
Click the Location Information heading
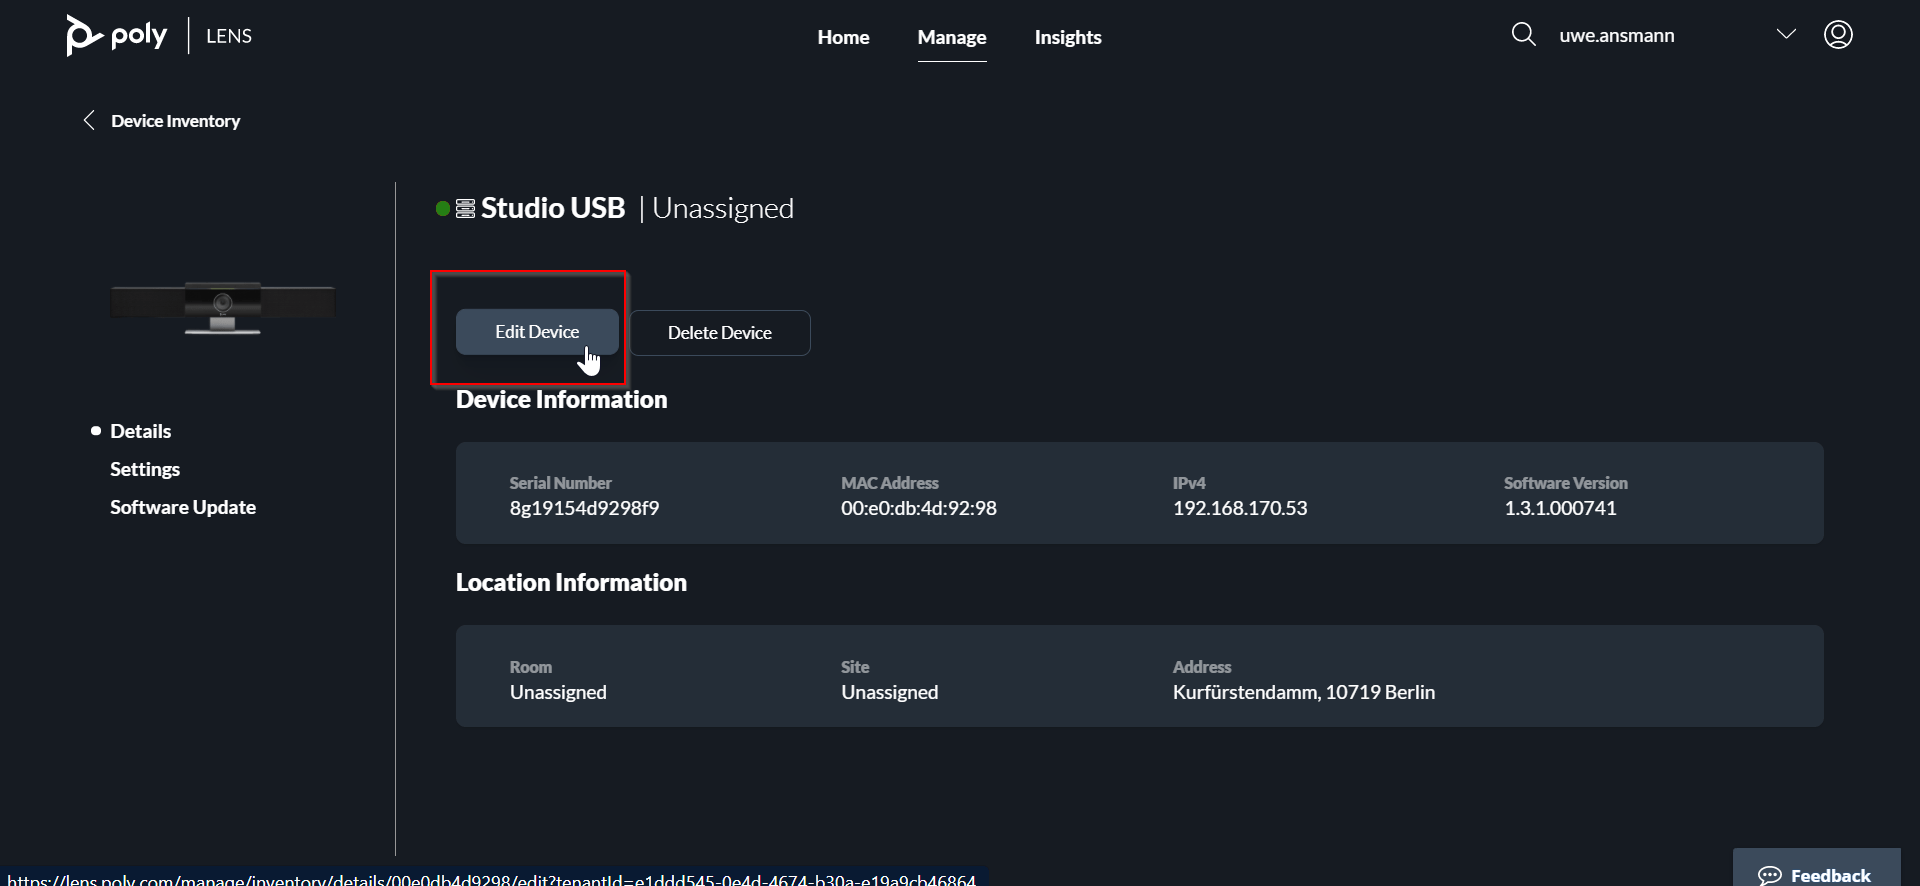click(571, 583)
